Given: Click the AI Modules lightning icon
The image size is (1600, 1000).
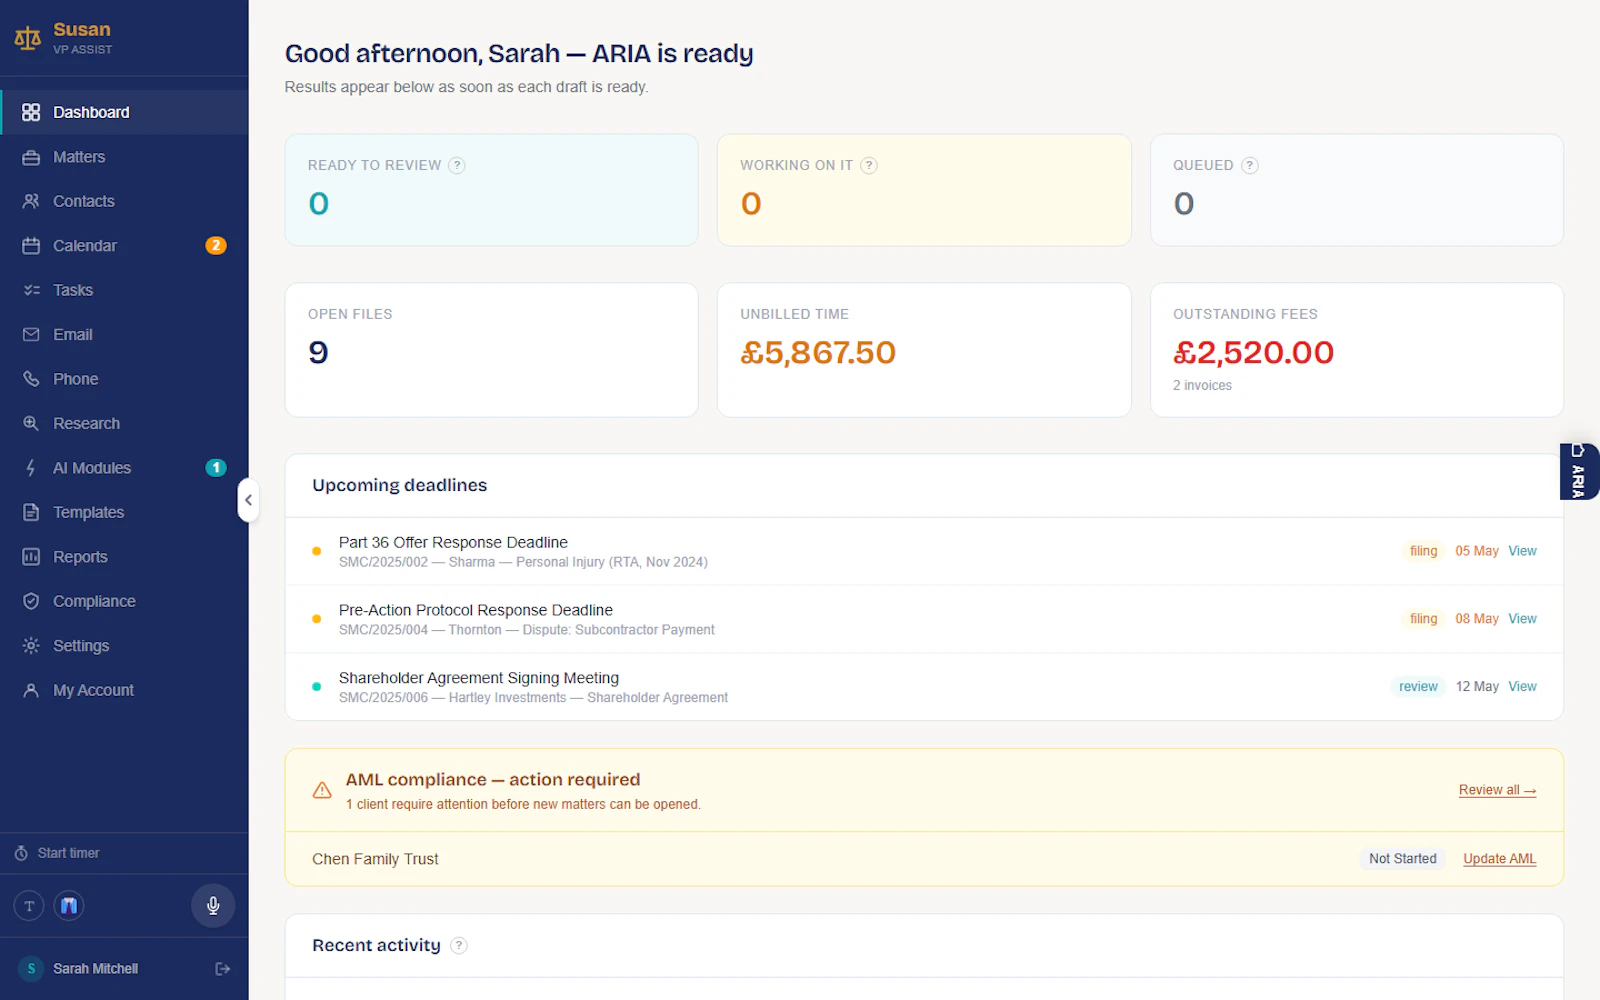Looking at the screenshot, I should [31, 468].
